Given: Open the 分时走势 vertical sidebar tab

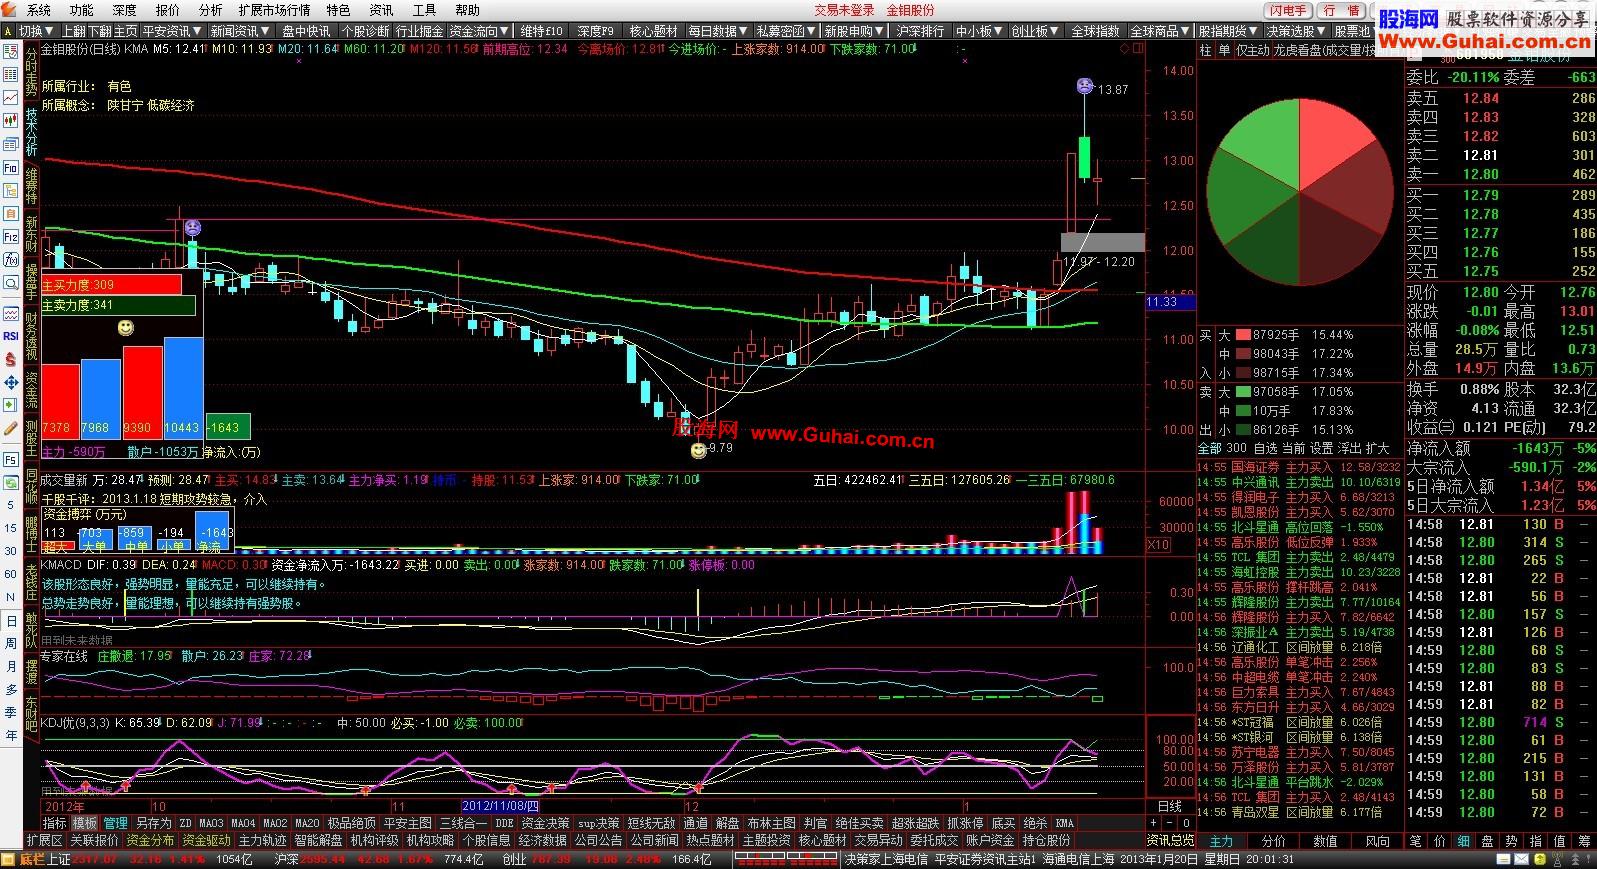Looking at the screenshot, I should (31, 71).
